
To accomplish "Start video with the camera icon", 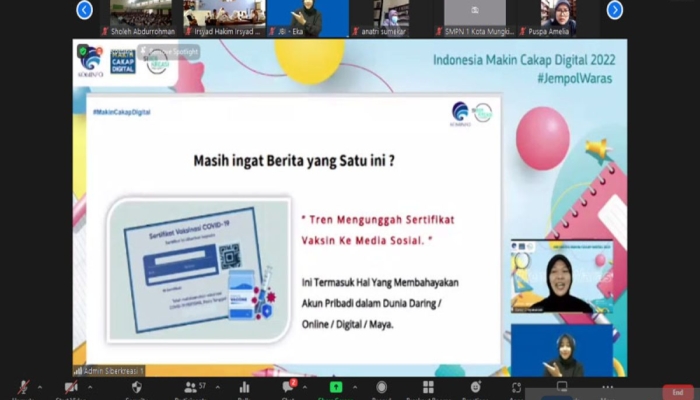I will (71, 387).
